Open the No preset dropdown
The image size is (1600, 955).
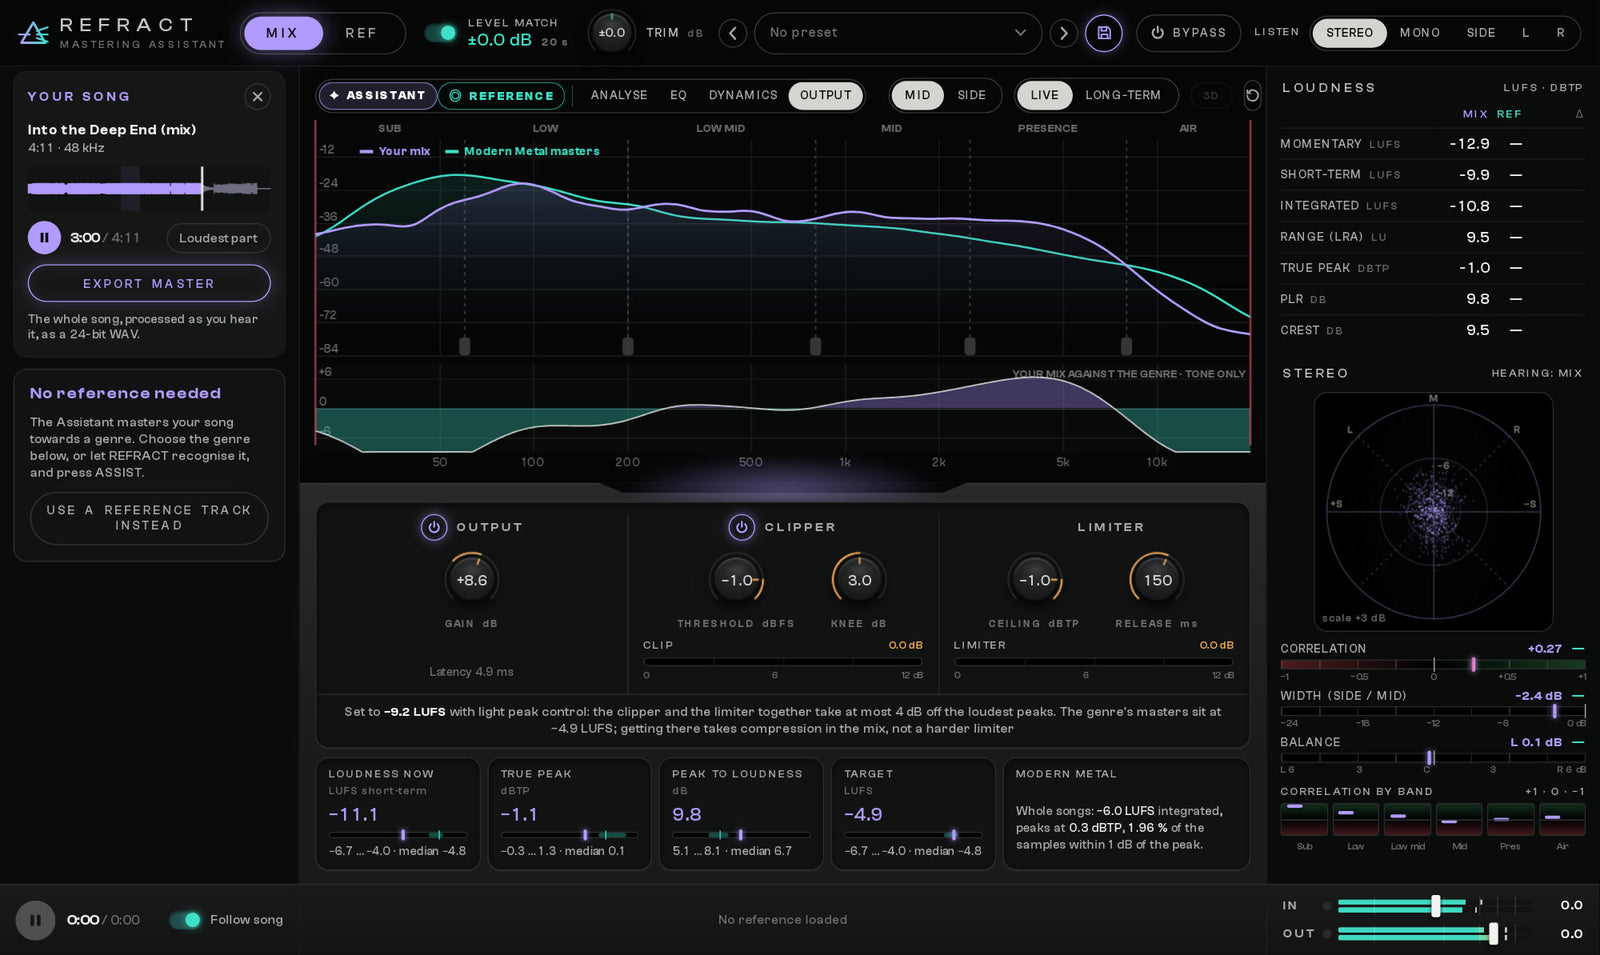pyautogui.click(x=897, y=33)
